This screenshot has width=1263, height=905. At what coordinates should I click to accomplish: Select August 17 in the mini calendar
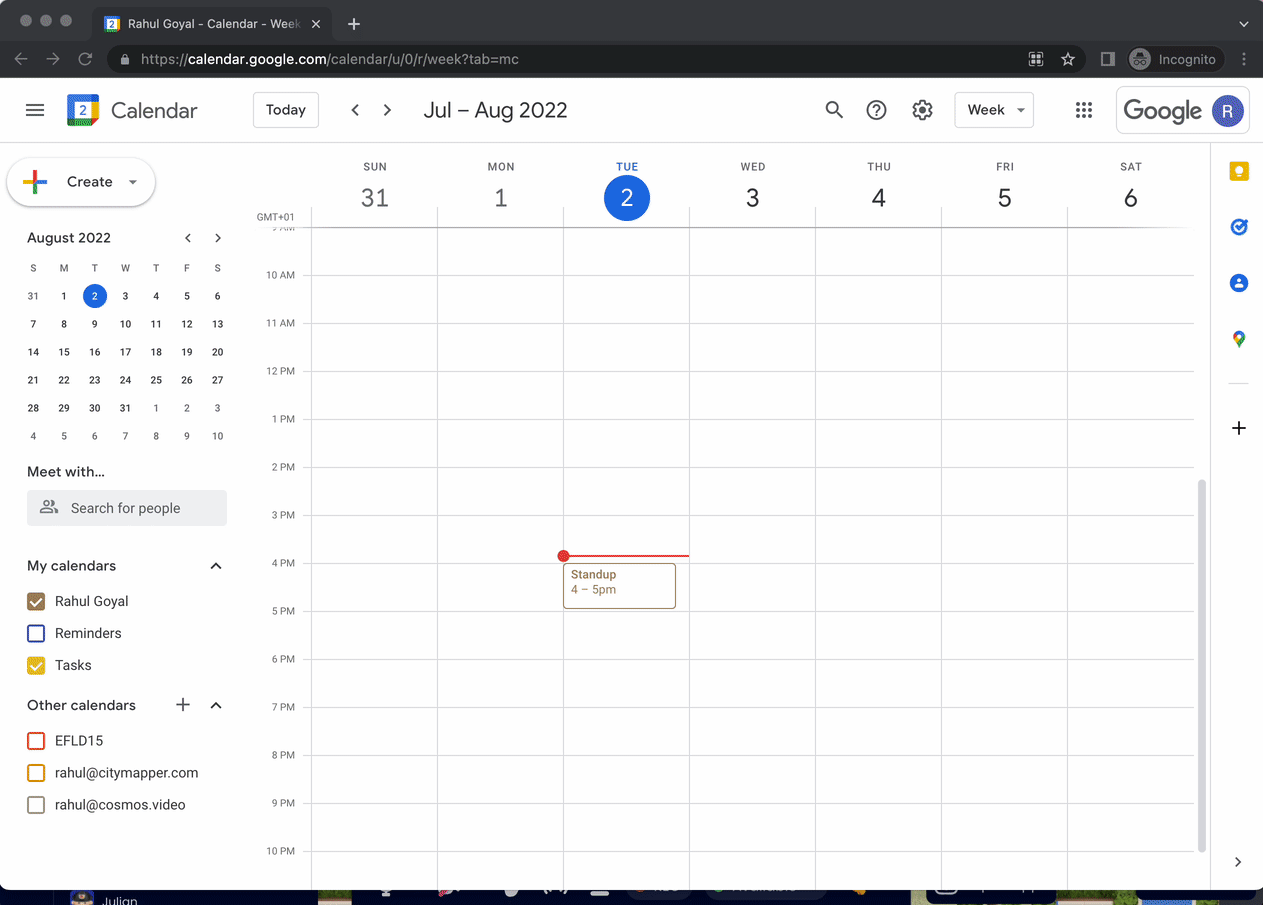click(125, 351)
